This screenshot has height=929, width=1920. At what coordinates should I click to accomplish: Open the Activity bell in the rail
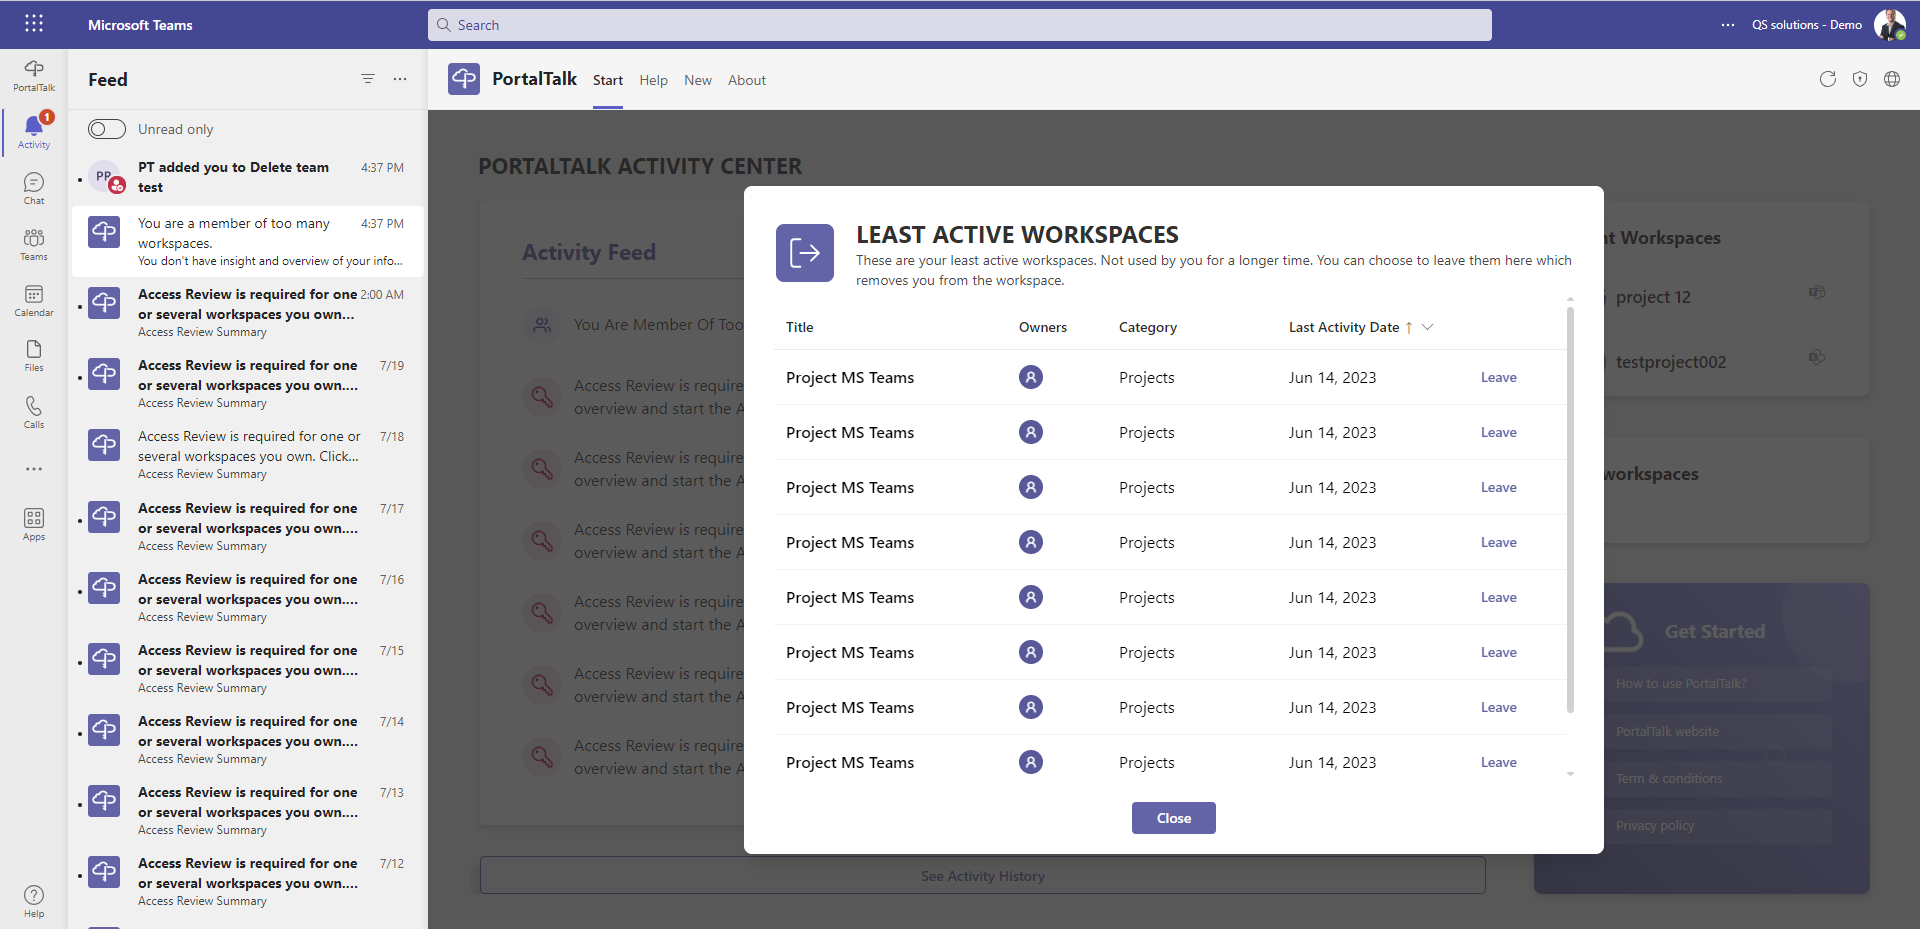[34, 131]
